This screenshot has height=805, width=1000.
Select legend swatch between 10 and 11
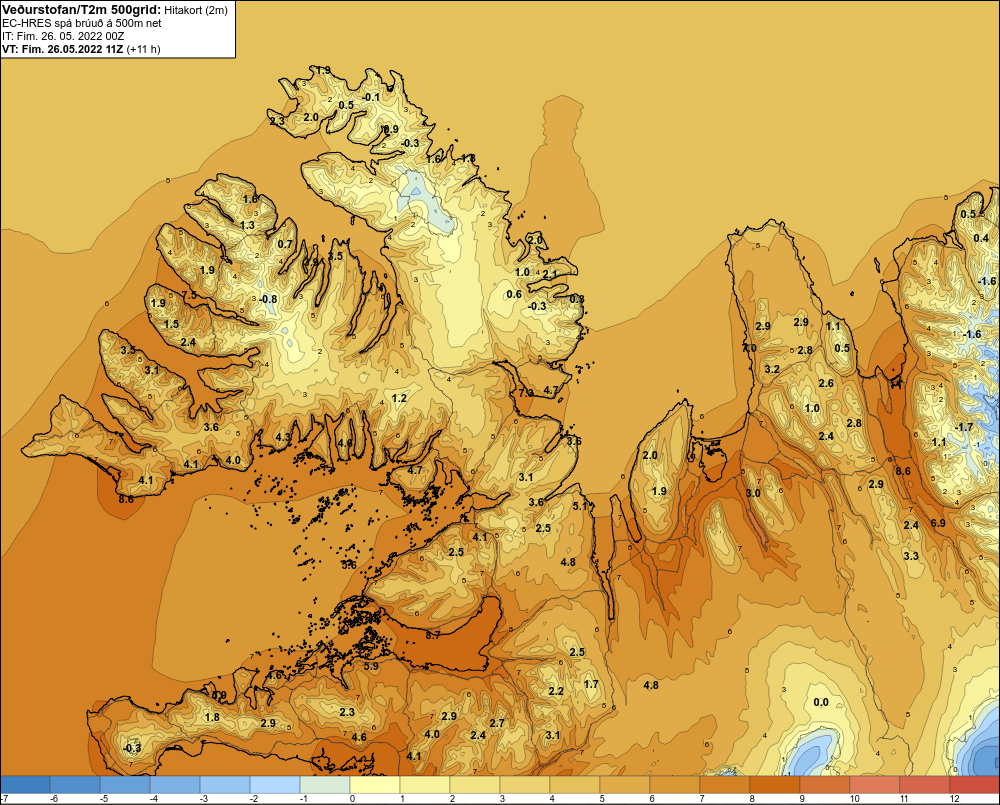pos(875,785)
